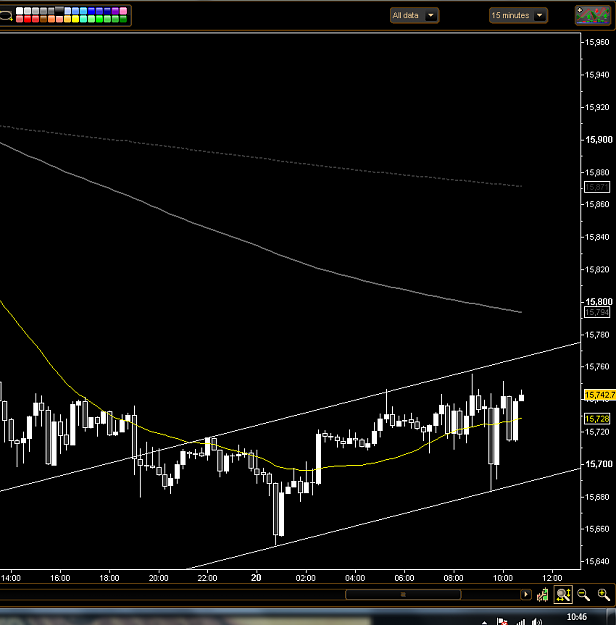Toggle the auto-fit zoom magnifier
616x625 pixels.
(563, 595)
